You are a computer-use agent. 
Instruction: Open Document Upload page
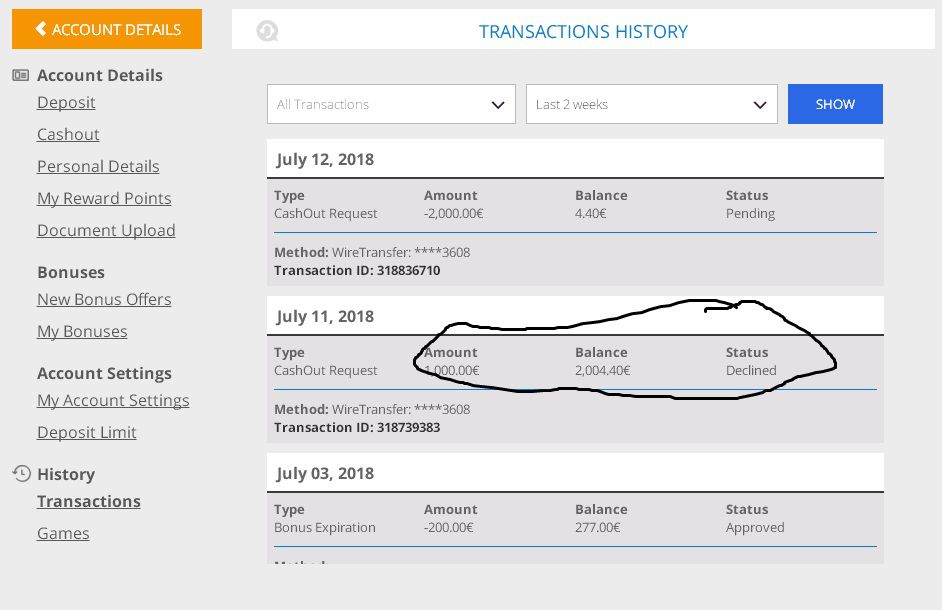(x=106, y=230)
